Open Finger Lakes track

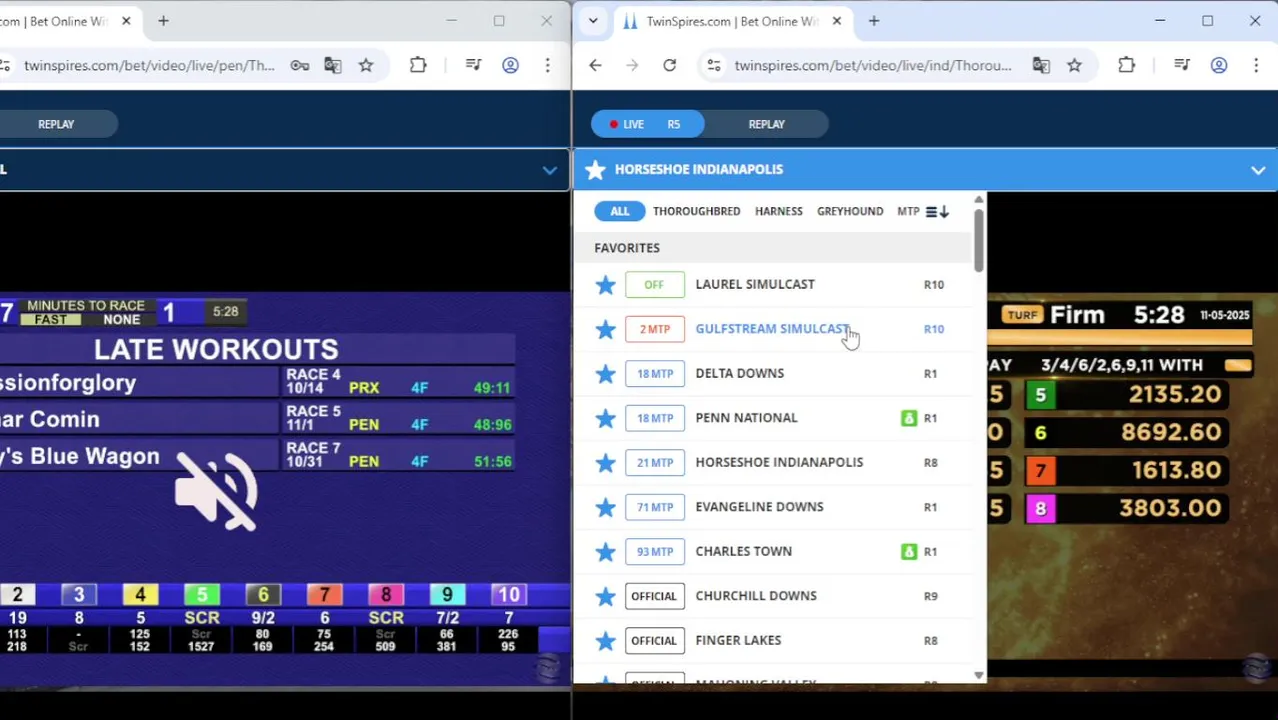coord(739,640)
